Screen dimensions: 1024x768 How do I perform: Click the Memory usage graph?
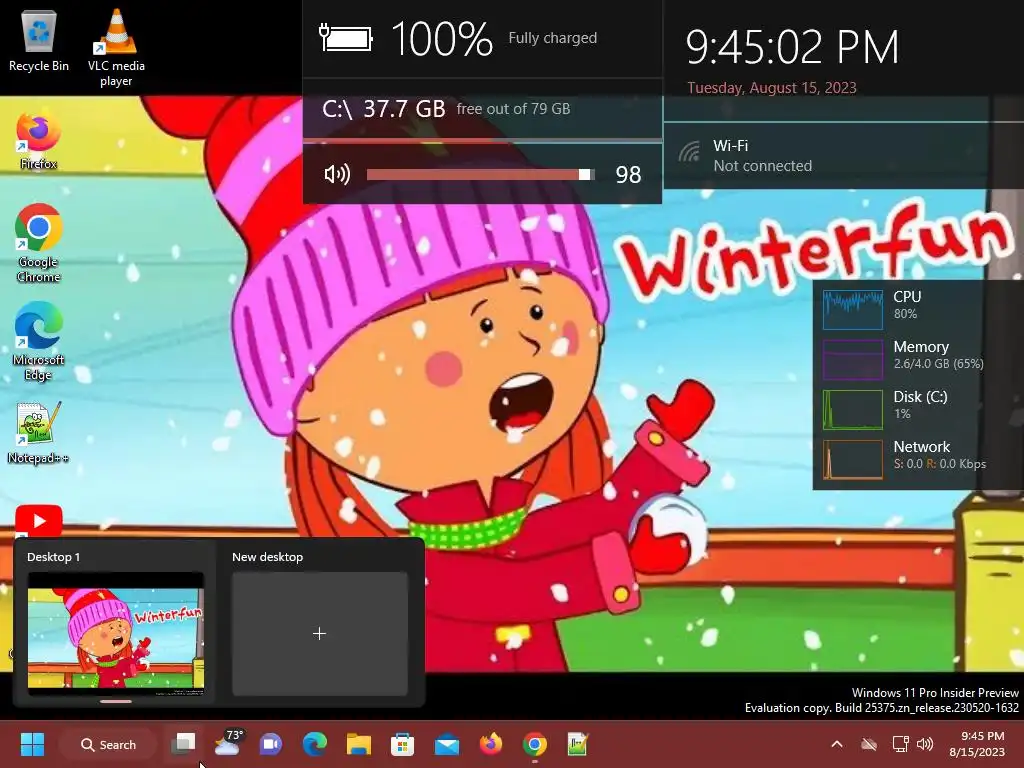click(853, 360)
